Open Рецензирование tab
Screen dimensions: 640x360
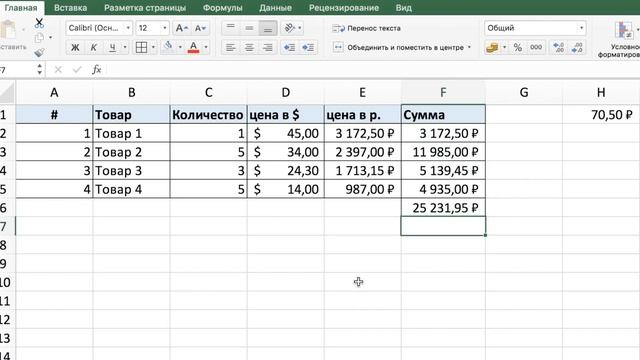(x=344, y=8)
